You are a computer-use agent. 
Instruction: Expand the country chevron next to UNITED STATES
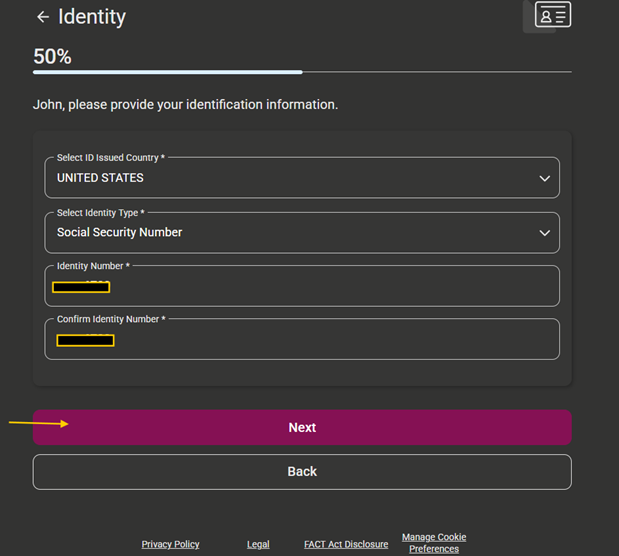[545, 178]
